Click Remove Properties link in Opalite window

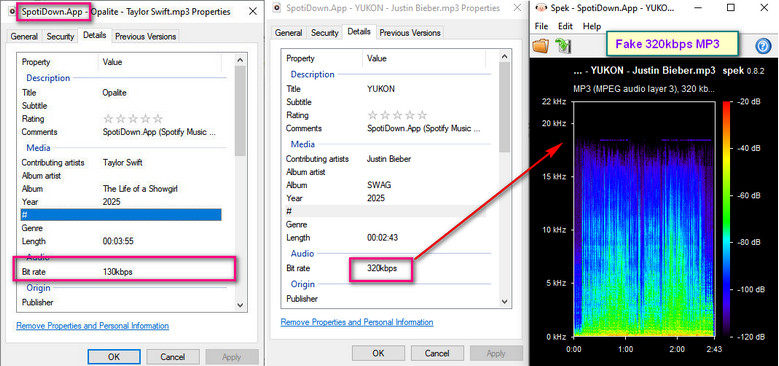[92, 326]
